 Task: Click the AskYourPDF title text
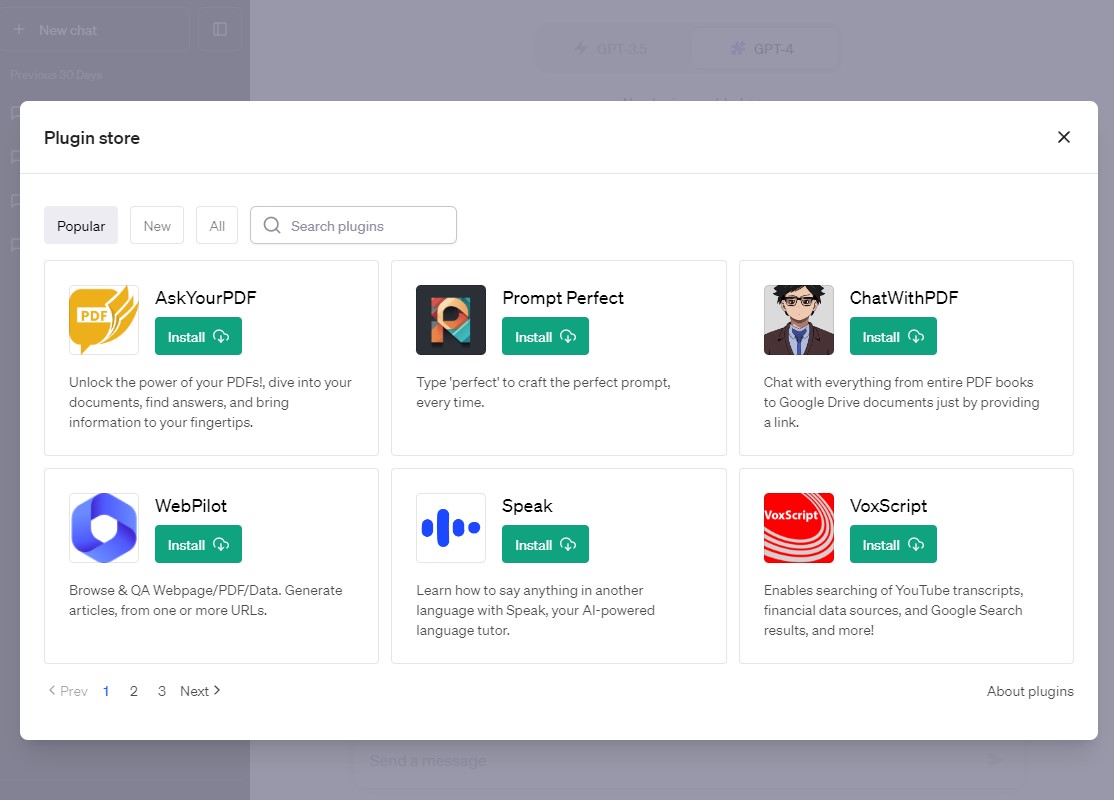pyautogui.click(x=206, y=298)
